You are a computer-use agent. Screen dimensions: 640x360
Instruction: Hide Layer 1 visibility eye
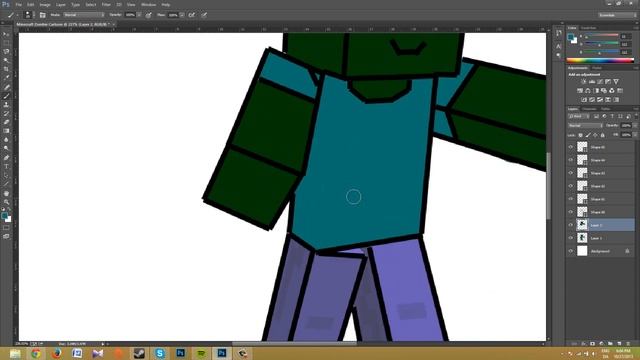(x=571, y=238)
